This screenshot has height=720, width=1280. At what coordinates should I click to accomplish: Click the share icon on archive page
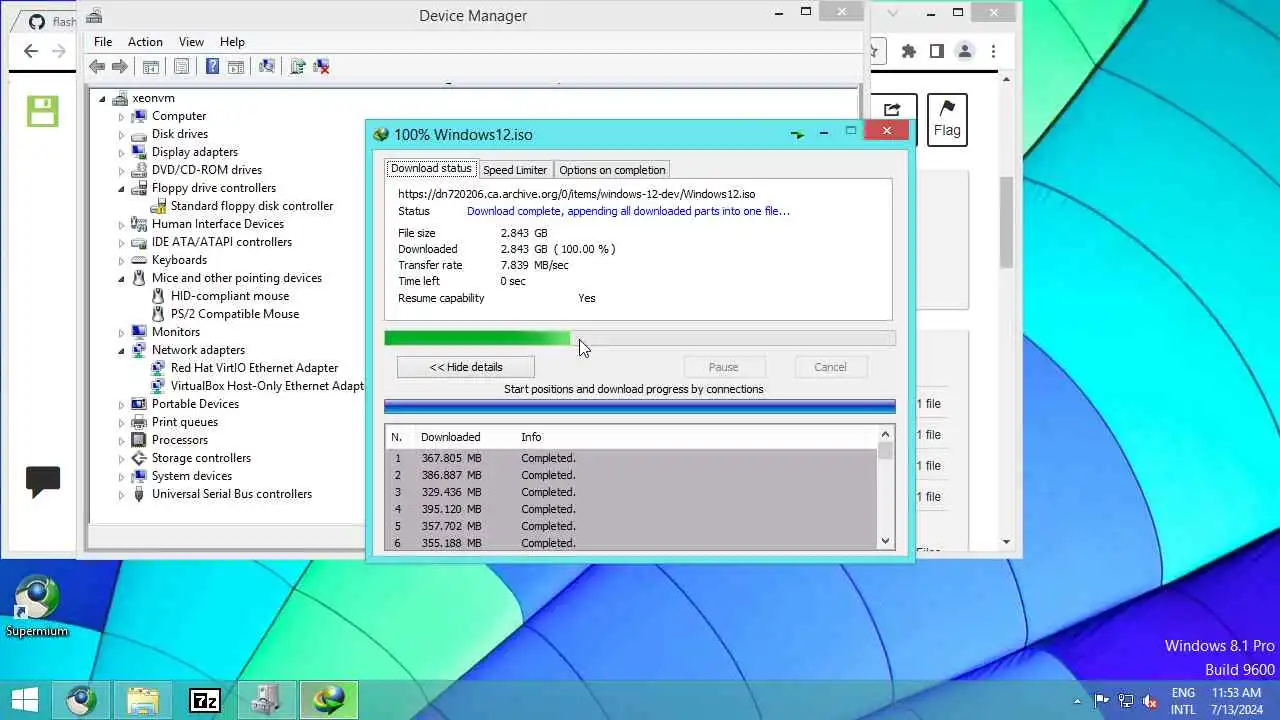coord(892,110)
